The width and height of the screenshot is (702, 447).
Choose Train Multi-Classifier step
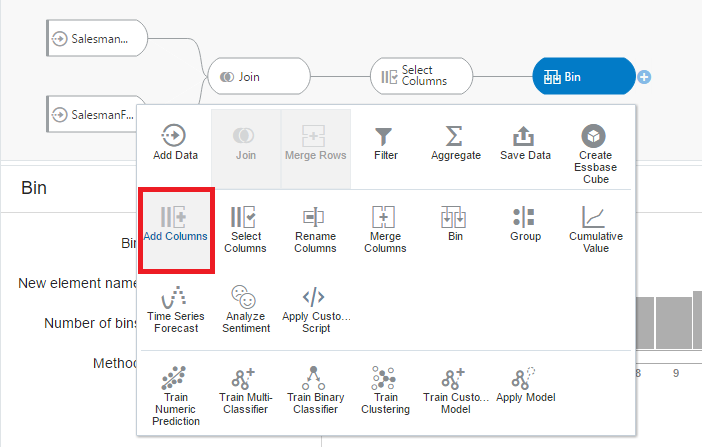pos(245,390)
